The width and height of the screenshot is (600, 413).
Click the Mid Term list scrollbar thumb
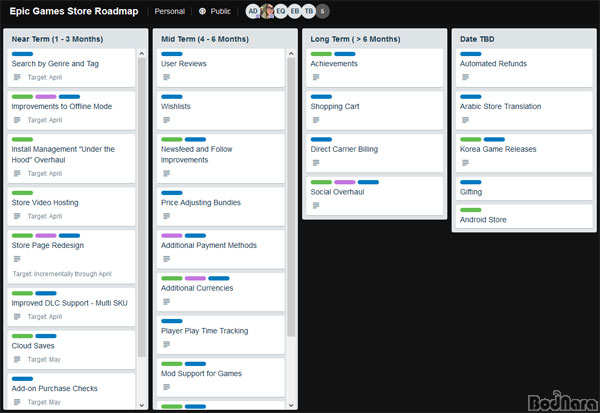[291, 197]
